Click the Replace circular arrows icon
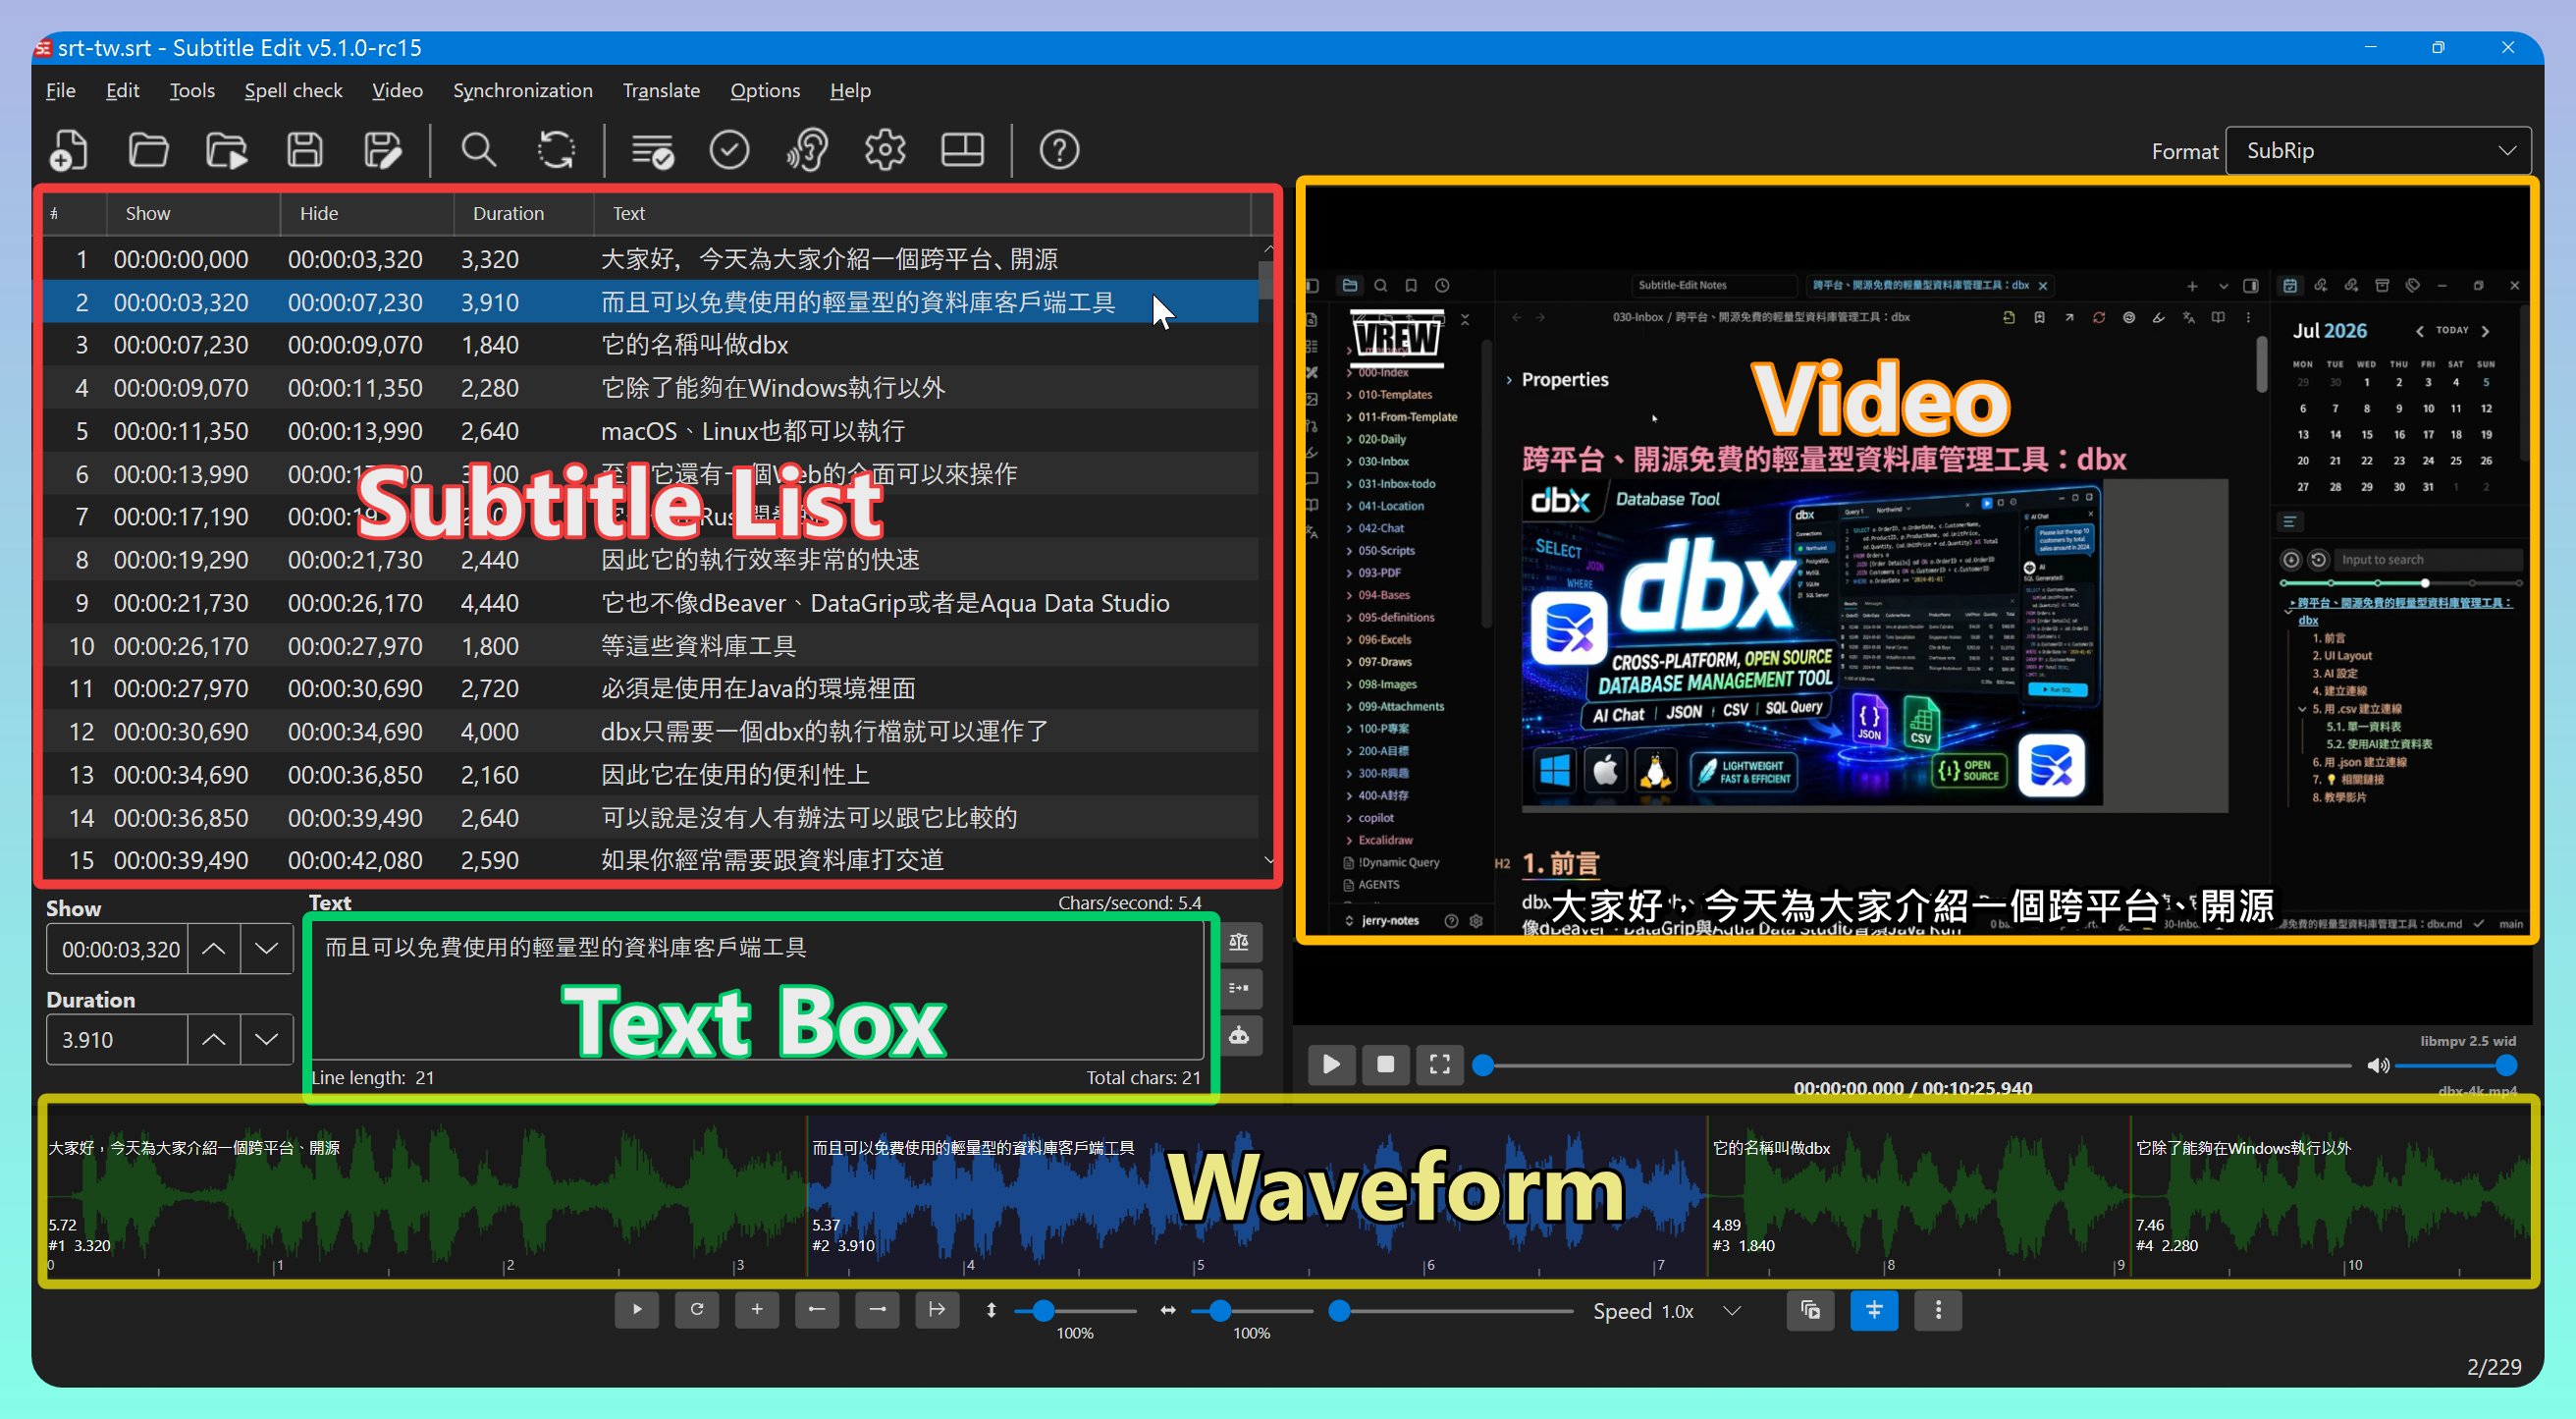This screenshot has width=2576, height=1419. click(x=556, y=151)
